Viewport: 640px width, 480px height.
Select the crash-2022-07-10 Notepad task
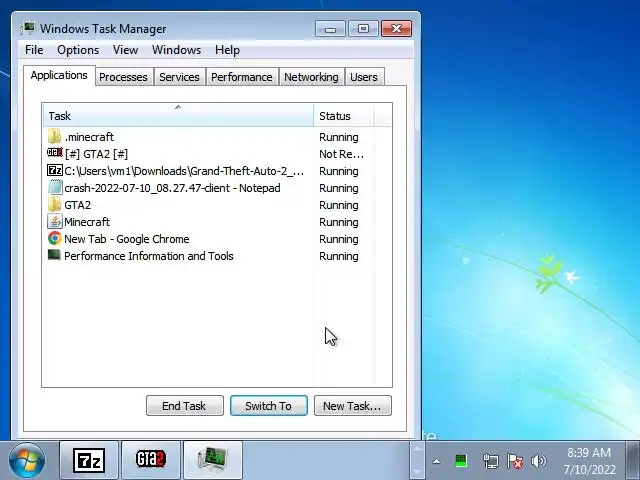pyautogui.click(x=172, y=188)
